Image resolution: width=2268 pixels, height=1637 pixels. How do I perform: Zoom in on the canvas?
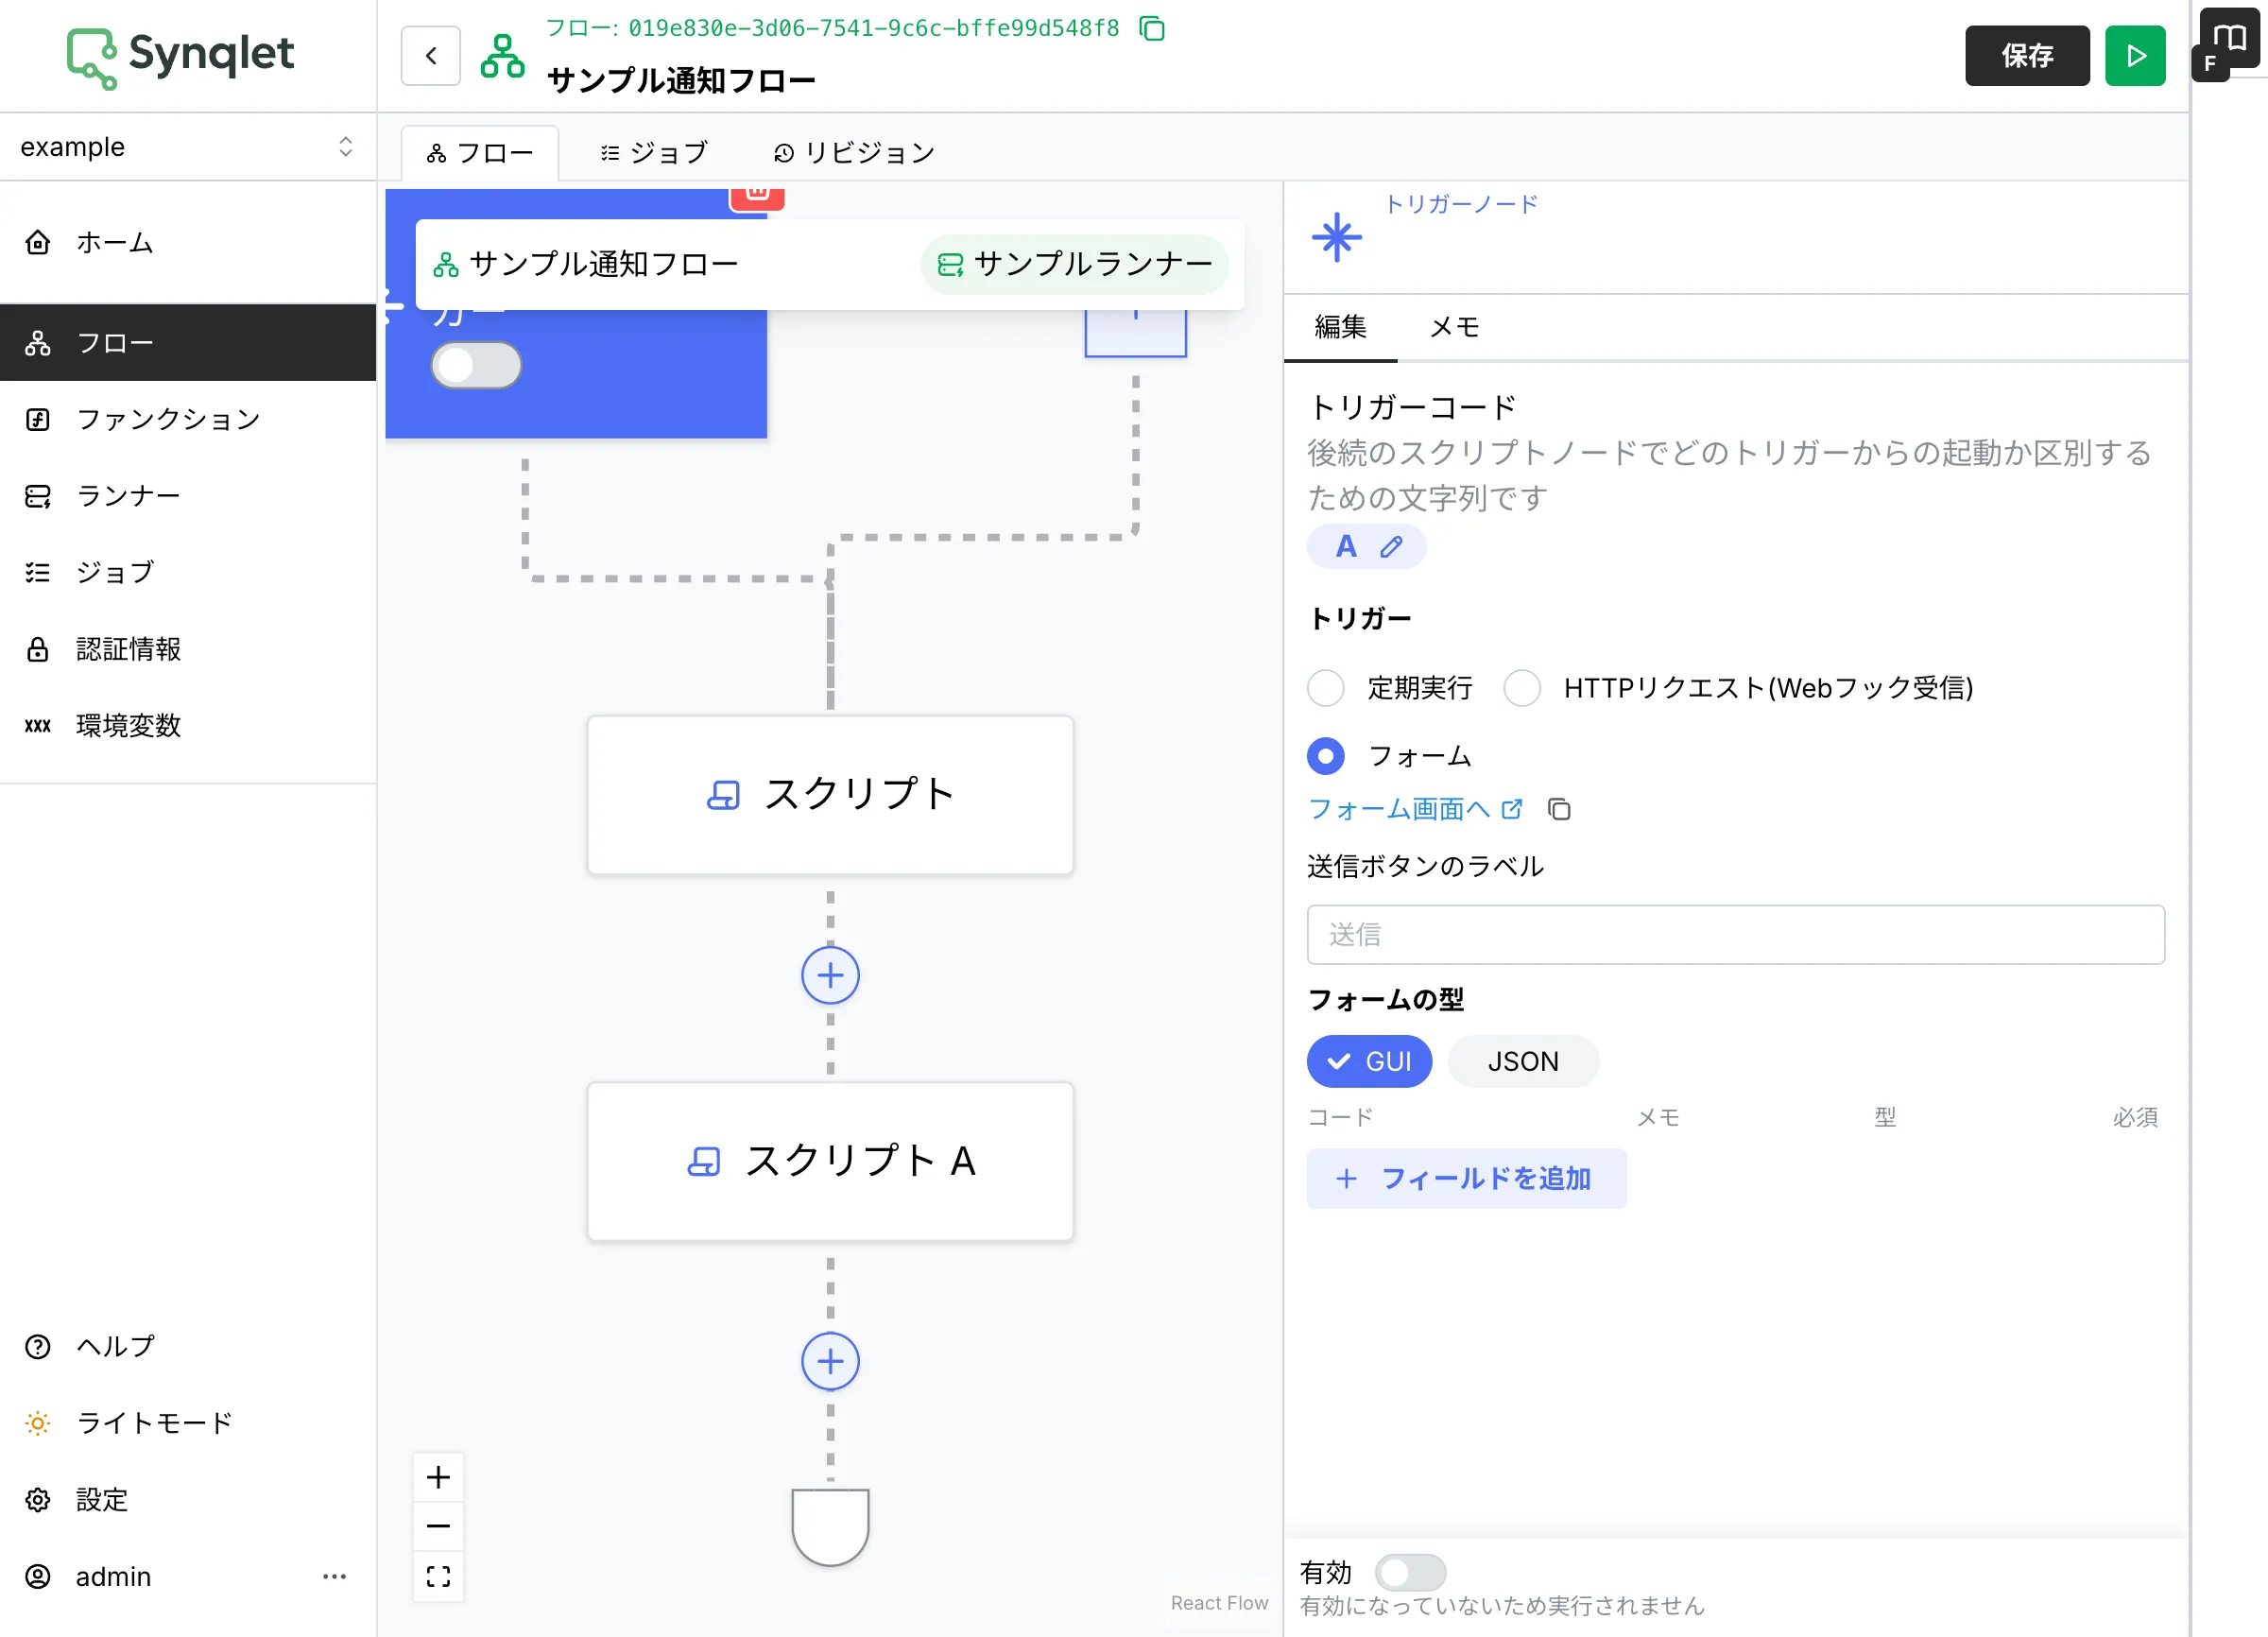click(438, 1477)
